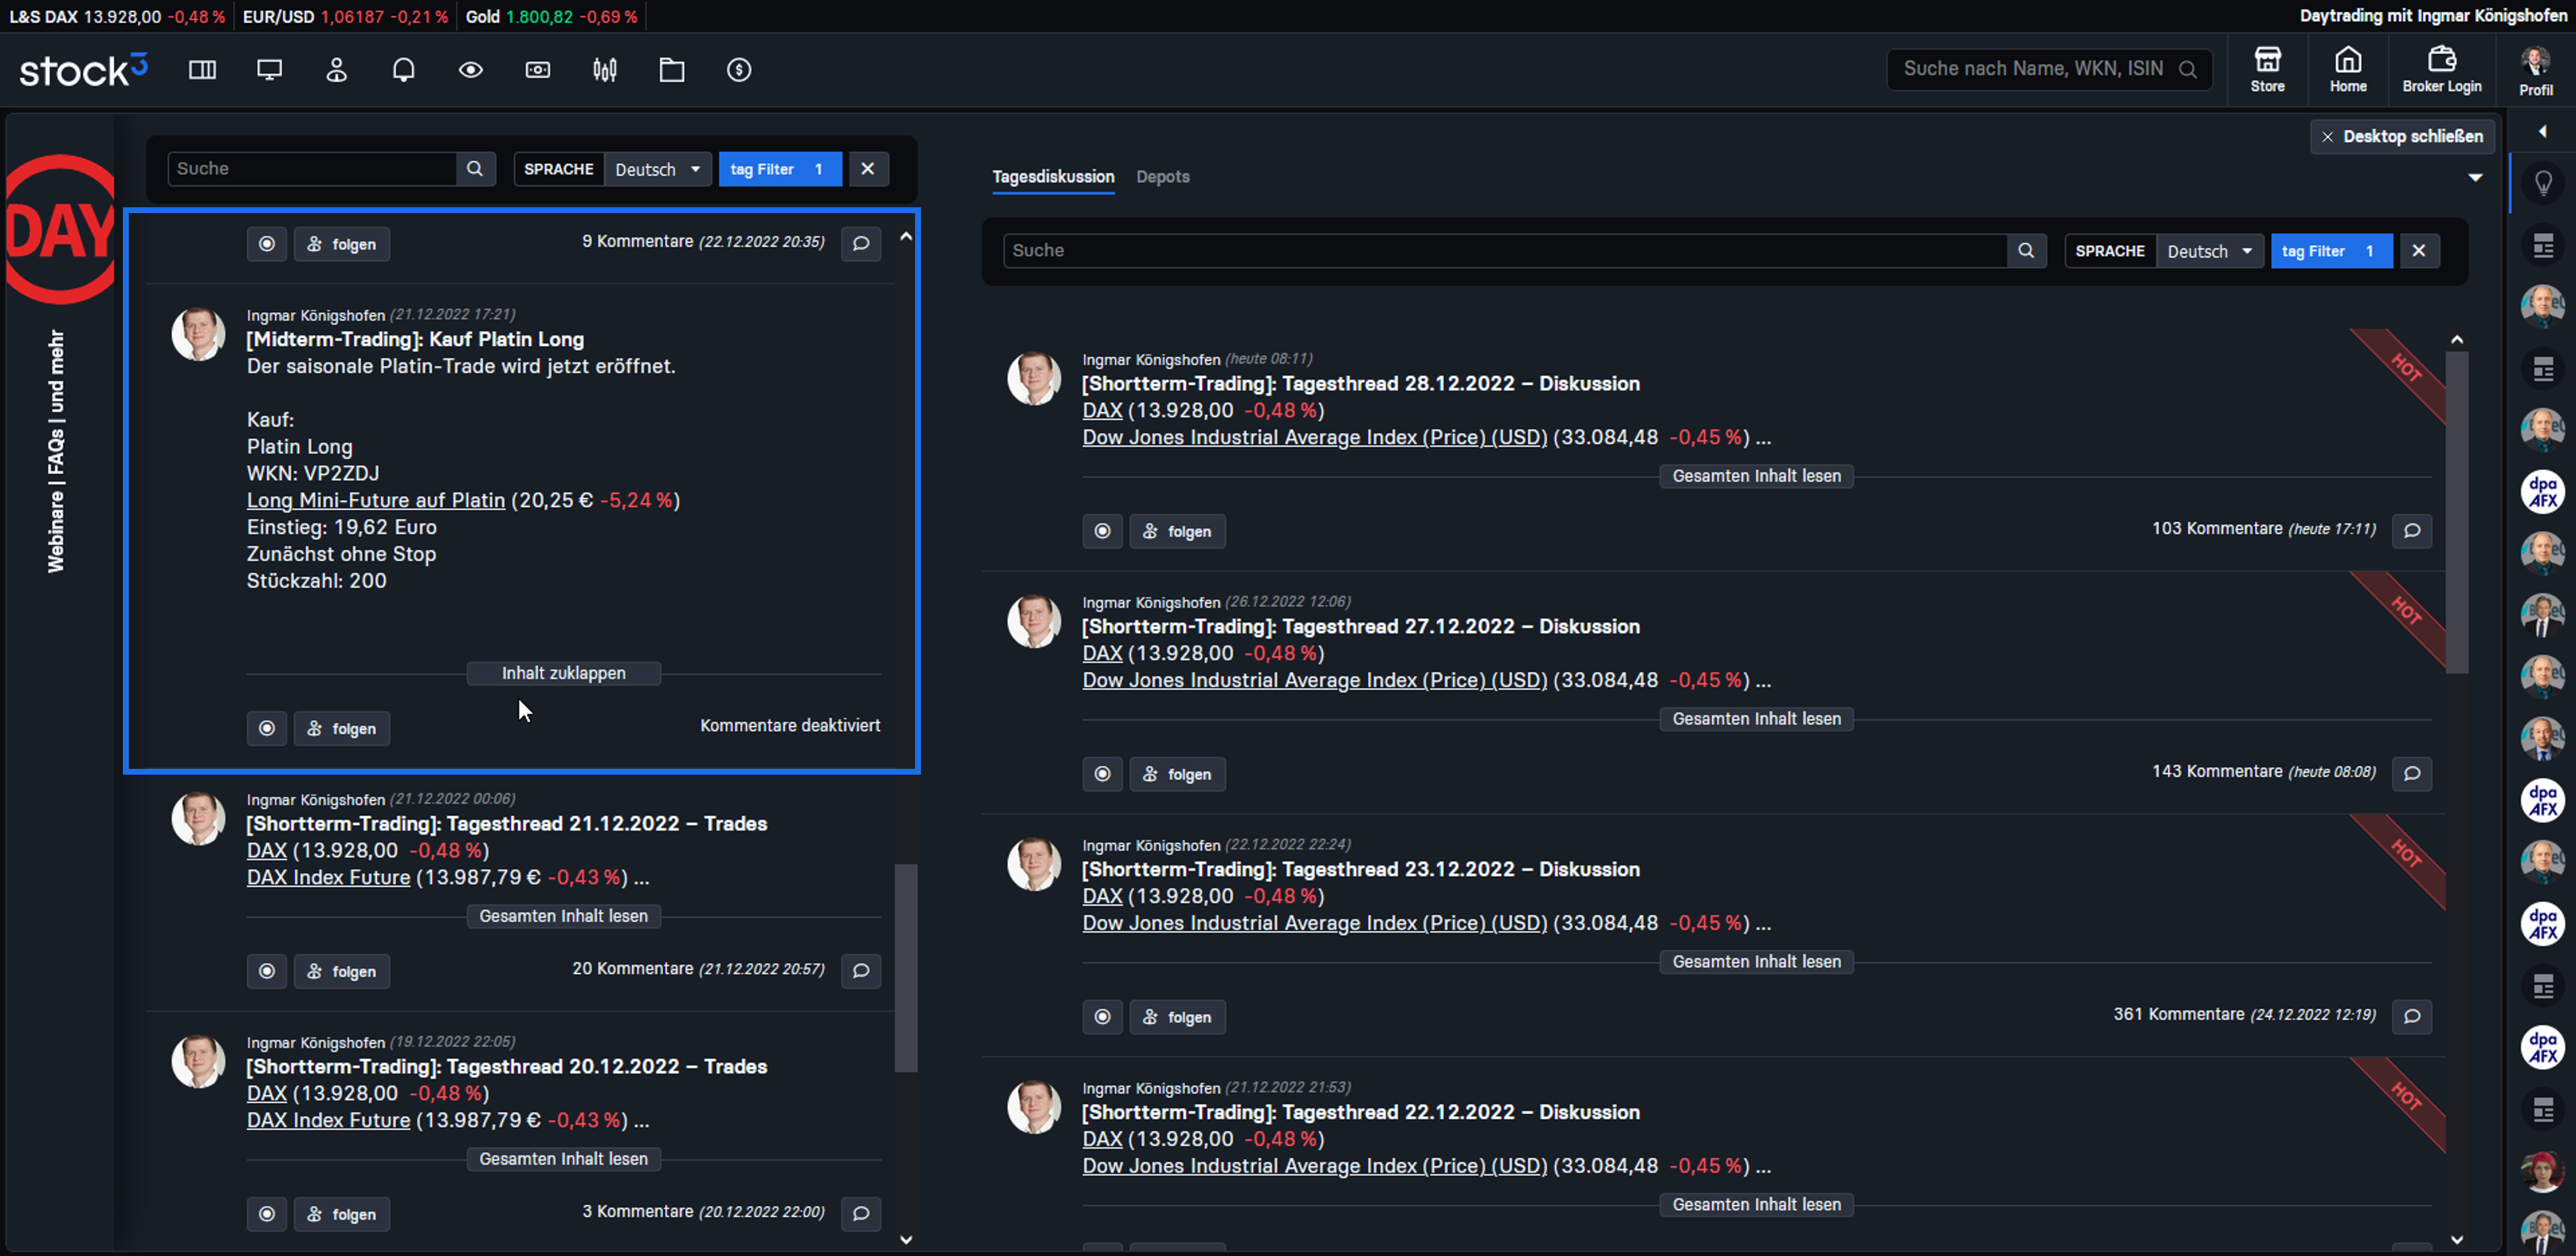Click the stock3 logo

coord(83,70)
